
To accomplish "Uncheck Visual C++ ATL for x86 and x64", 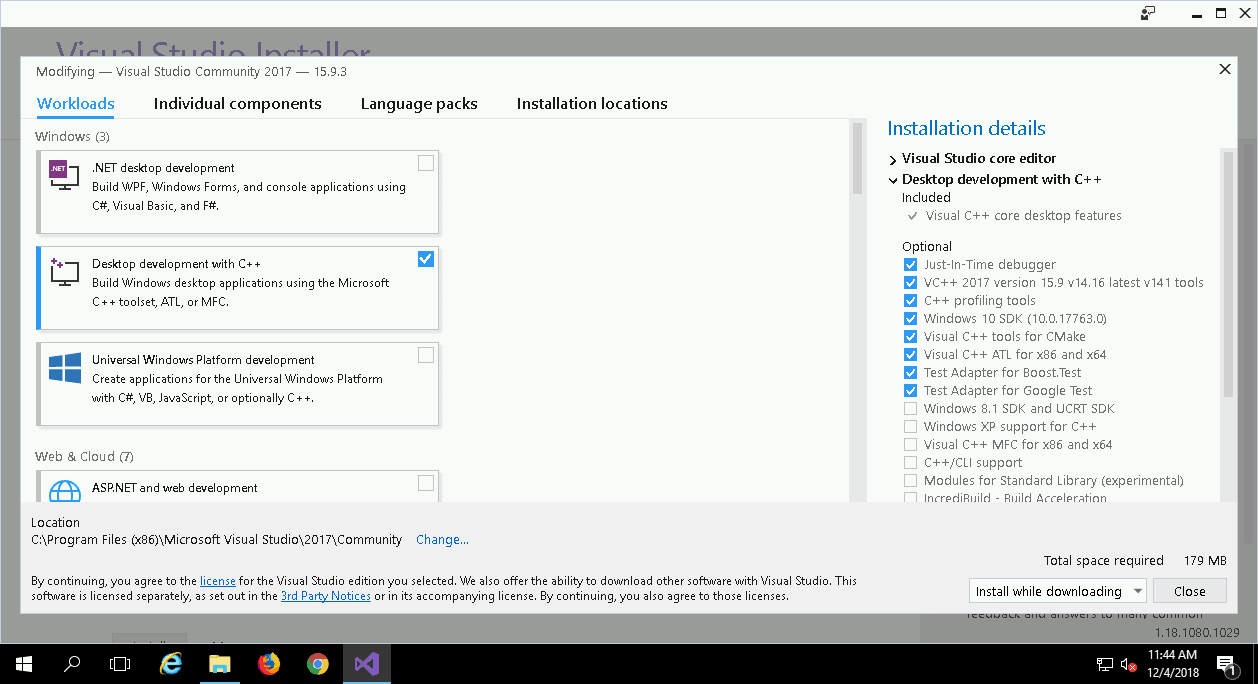I will [x=910, y=355].
